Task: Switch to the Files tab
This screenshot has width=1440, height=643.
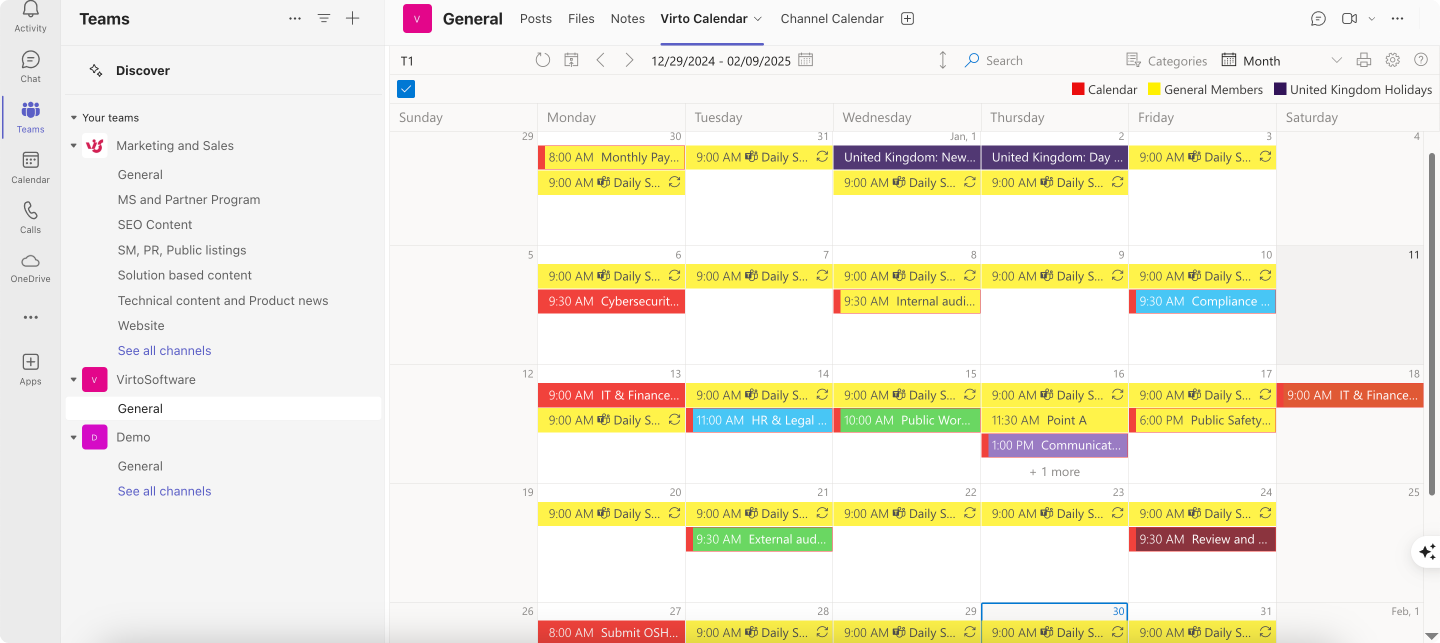Action: [x=581, y=19]
